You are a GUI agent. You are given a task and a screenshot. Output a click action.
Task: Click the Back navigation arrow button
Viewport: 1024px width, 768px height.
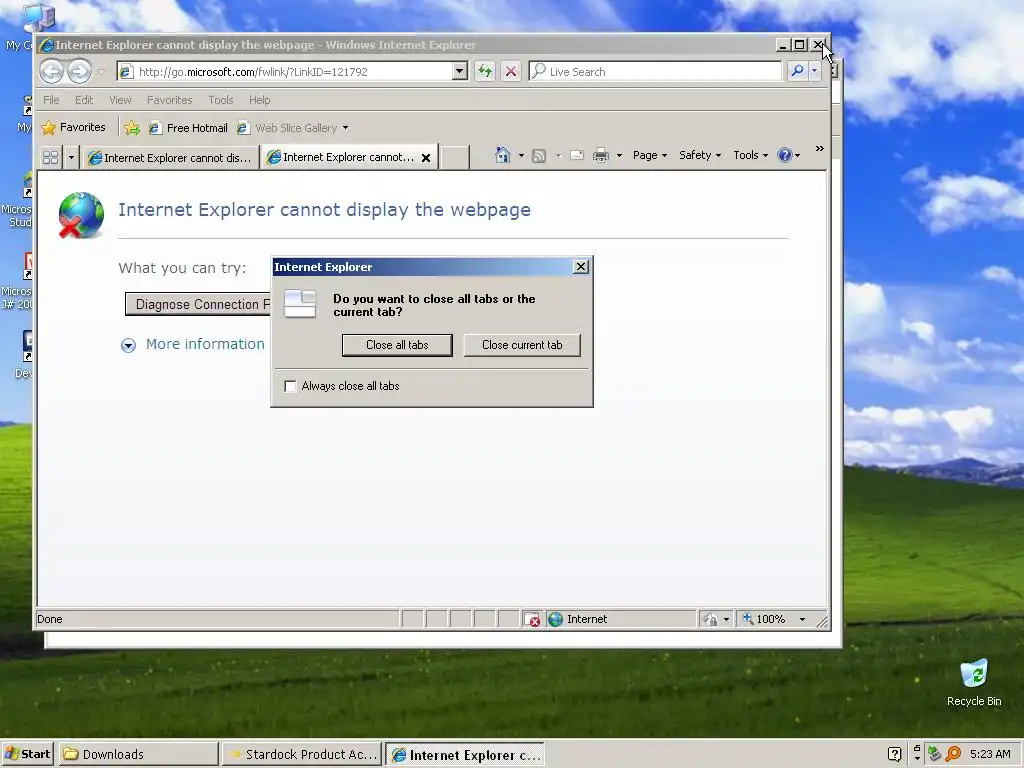(52, 71)
